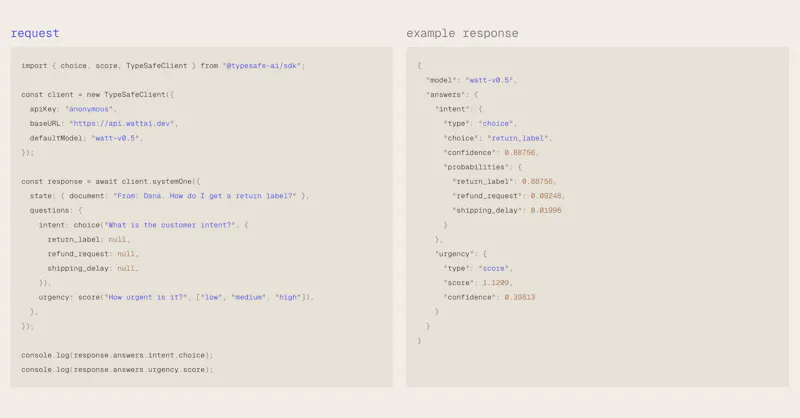Image resolution: width=800 pixels, height=418 pixels.
Task: Click the "high" option in score array
Action: 288,298
